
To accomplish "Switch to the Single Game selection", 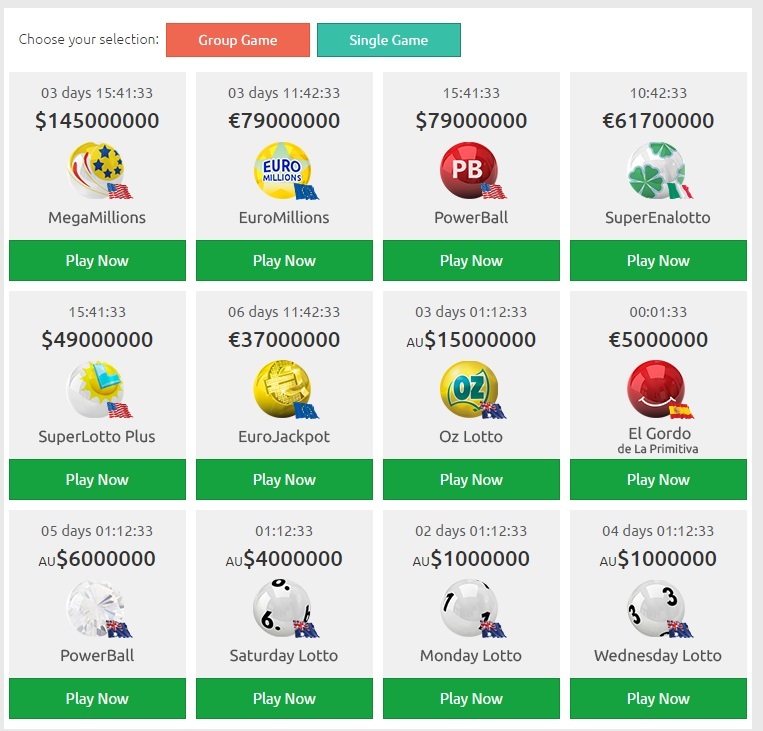I will click(388, 40).
